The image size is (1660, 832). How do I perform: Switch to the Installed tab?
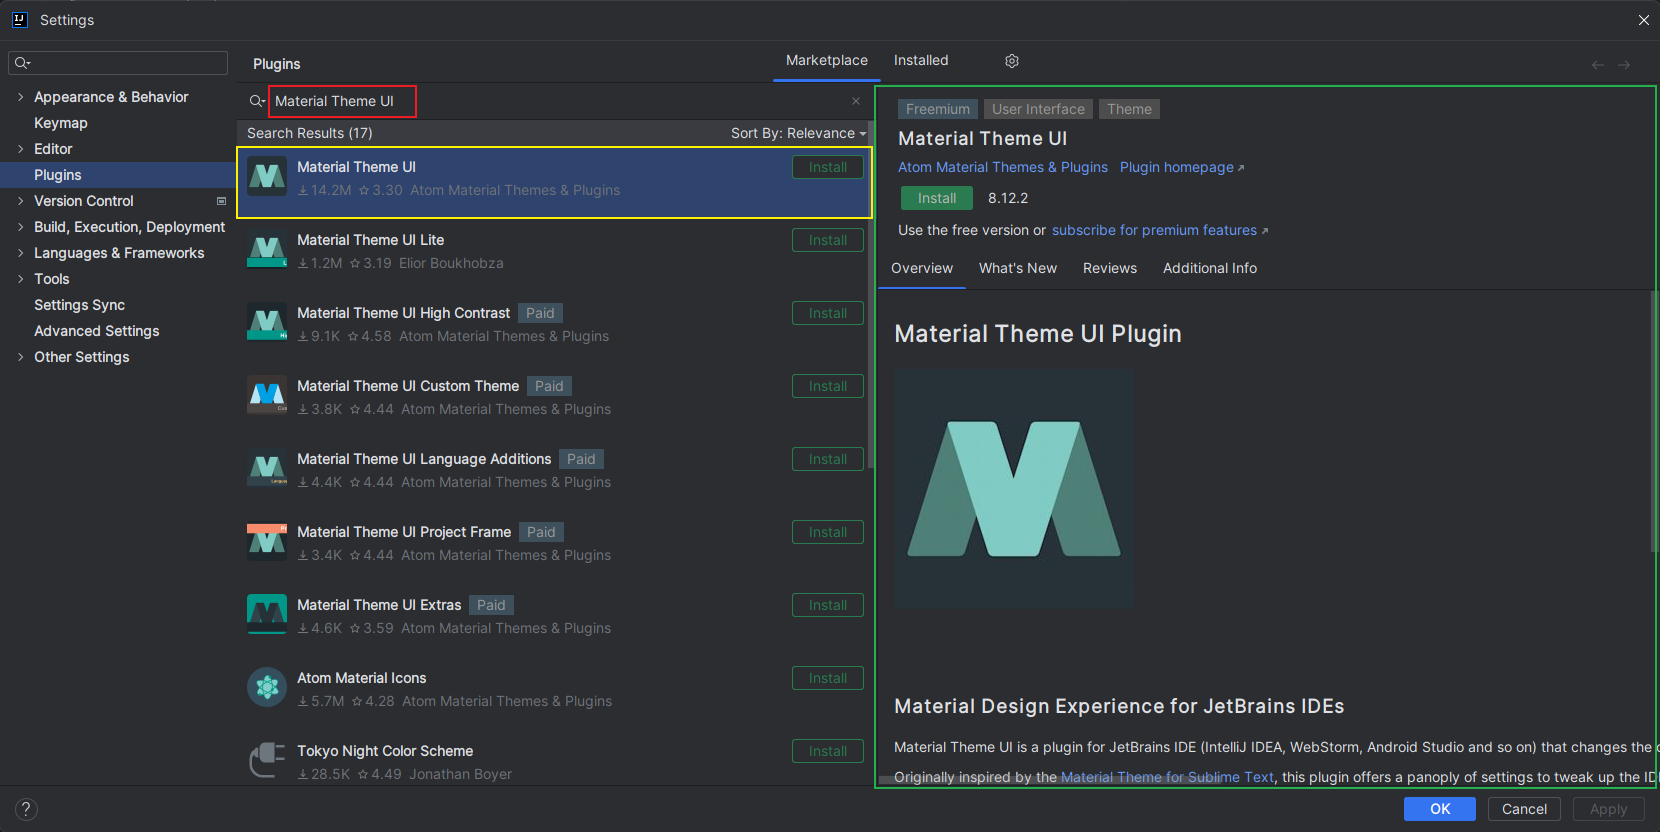921,60
